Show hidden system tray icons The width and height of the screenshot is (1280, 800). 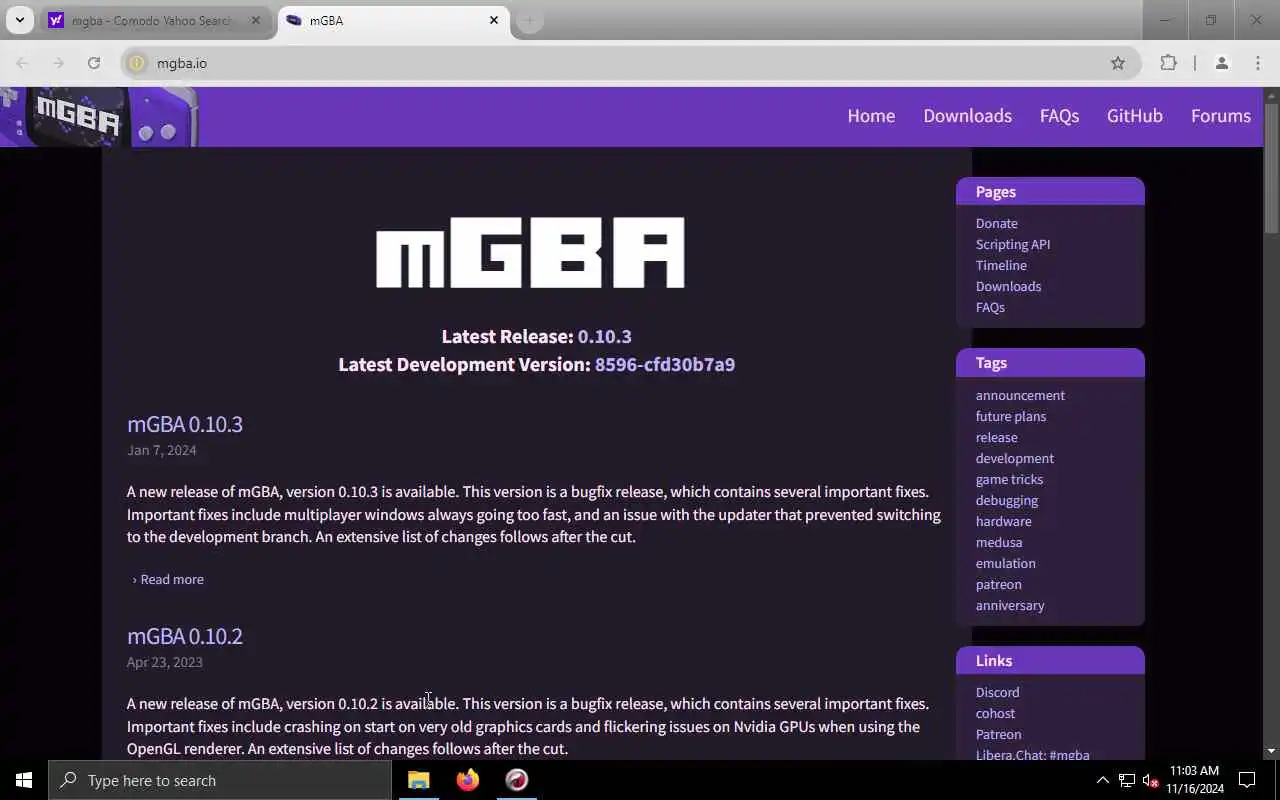tap(1102, 780)
